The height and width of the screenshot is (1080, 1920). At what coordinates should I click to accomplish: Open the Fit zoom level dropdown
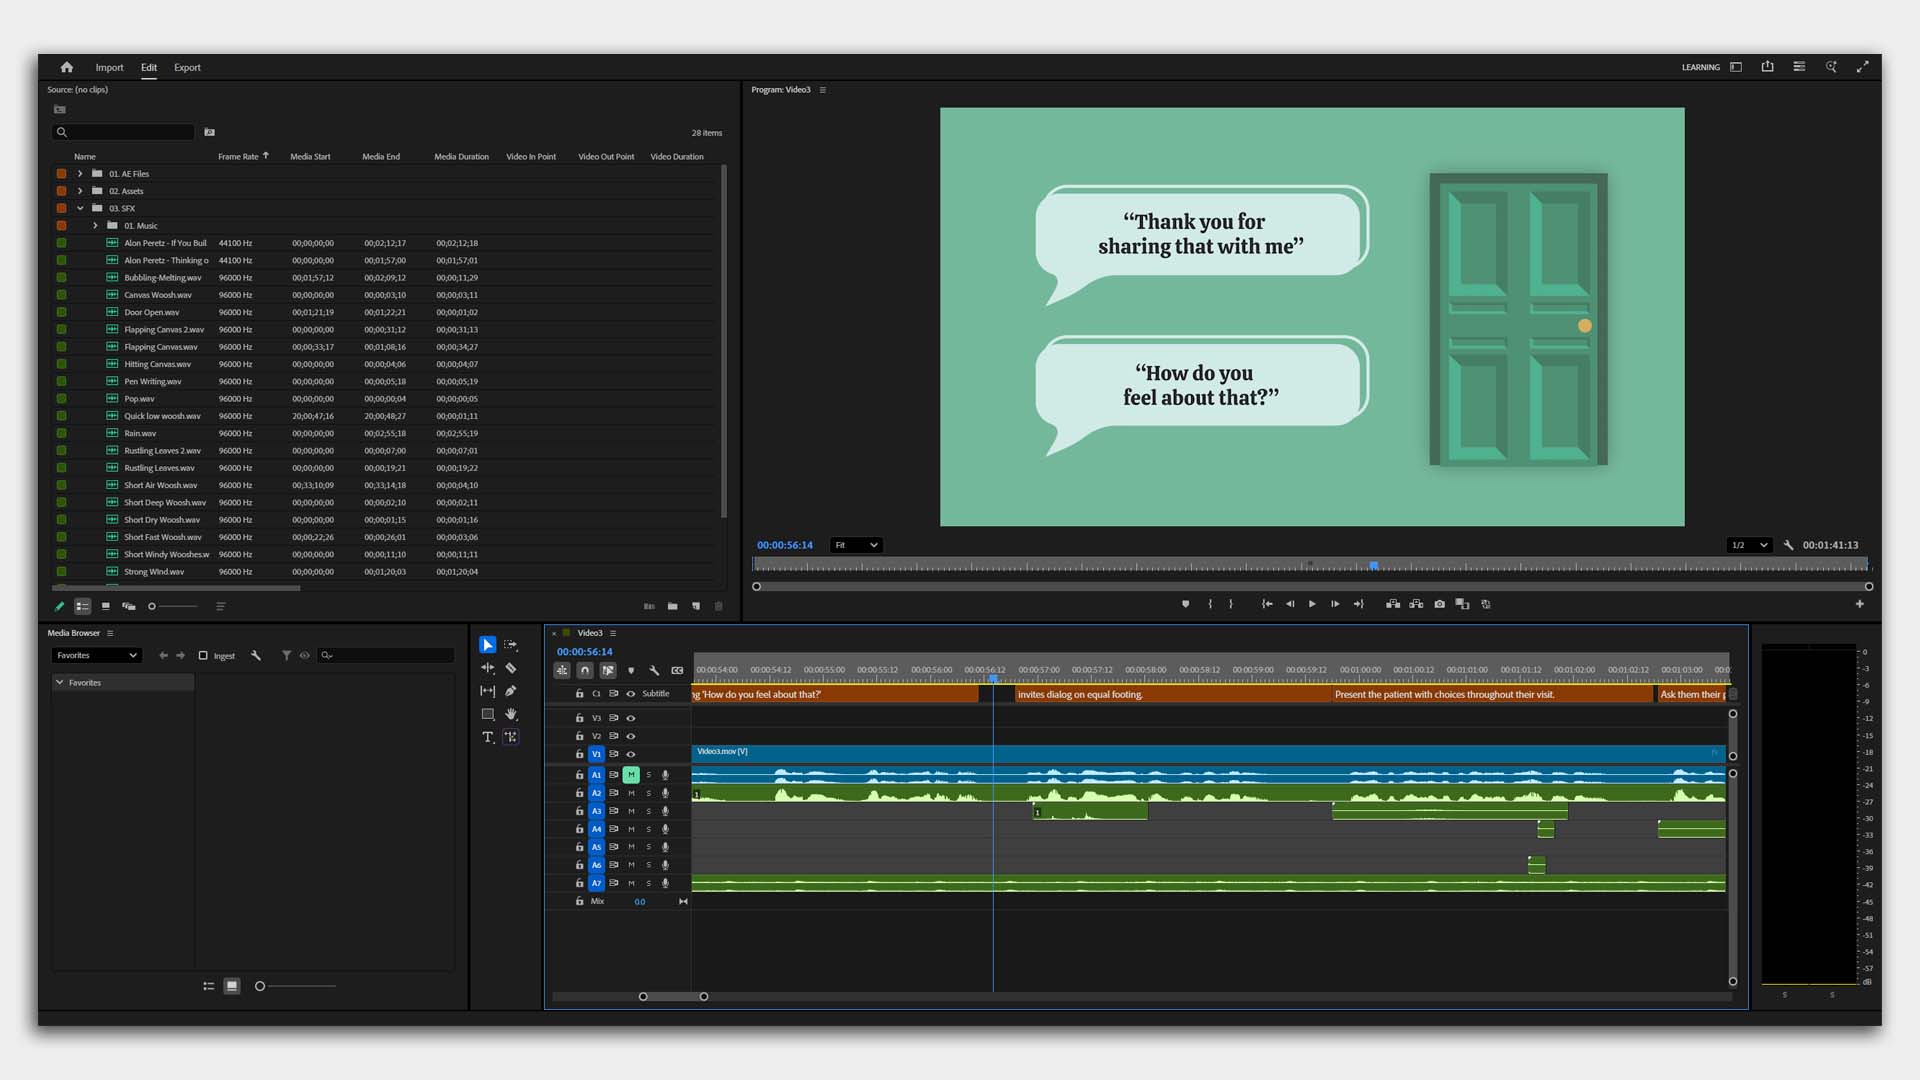tap(856, 545)
